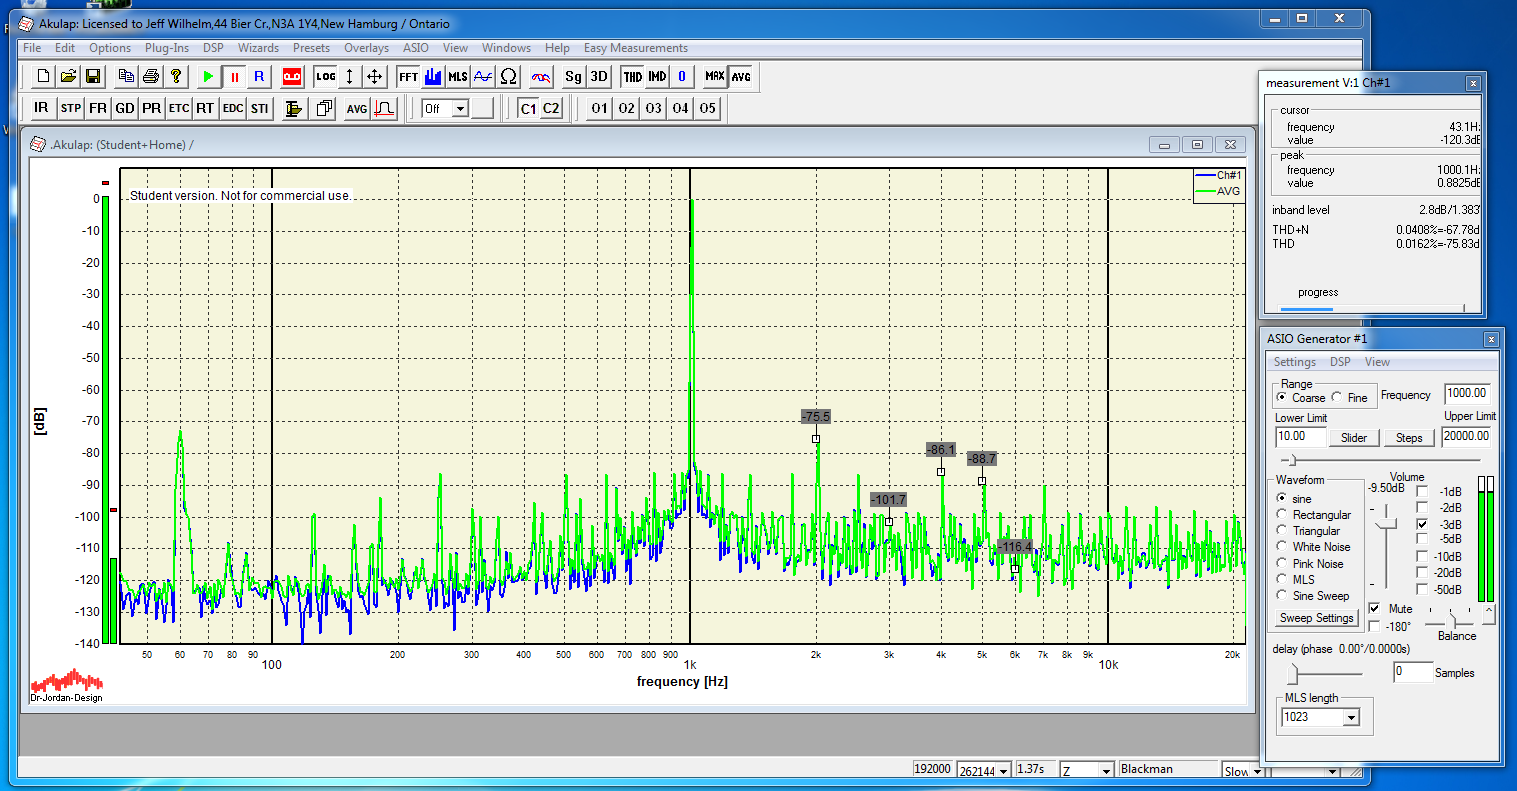The width and height of the screenshot is (1517, 791).
Task: Open the Z dropdown in status bar
Action: point(1106,770)
